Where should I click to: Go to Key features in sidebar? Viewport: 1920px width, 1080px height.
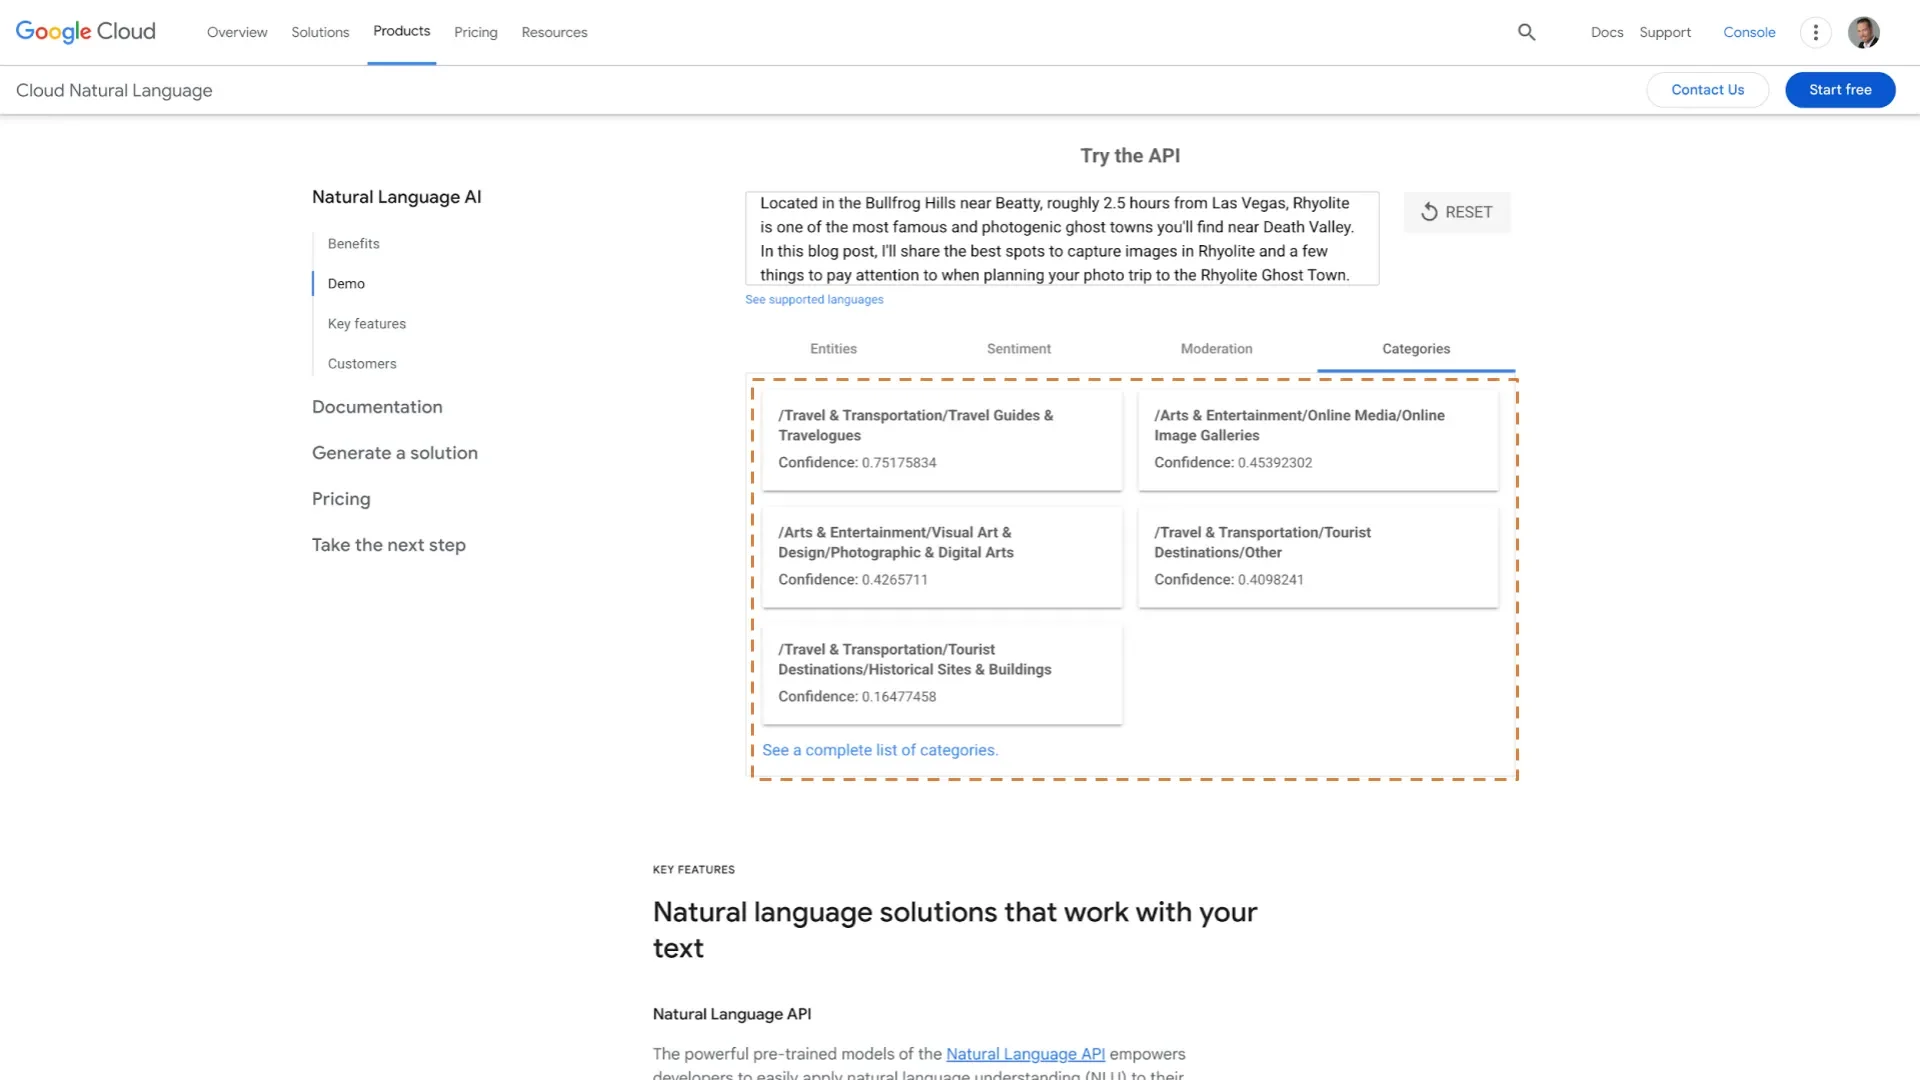[x=366, y=324]
